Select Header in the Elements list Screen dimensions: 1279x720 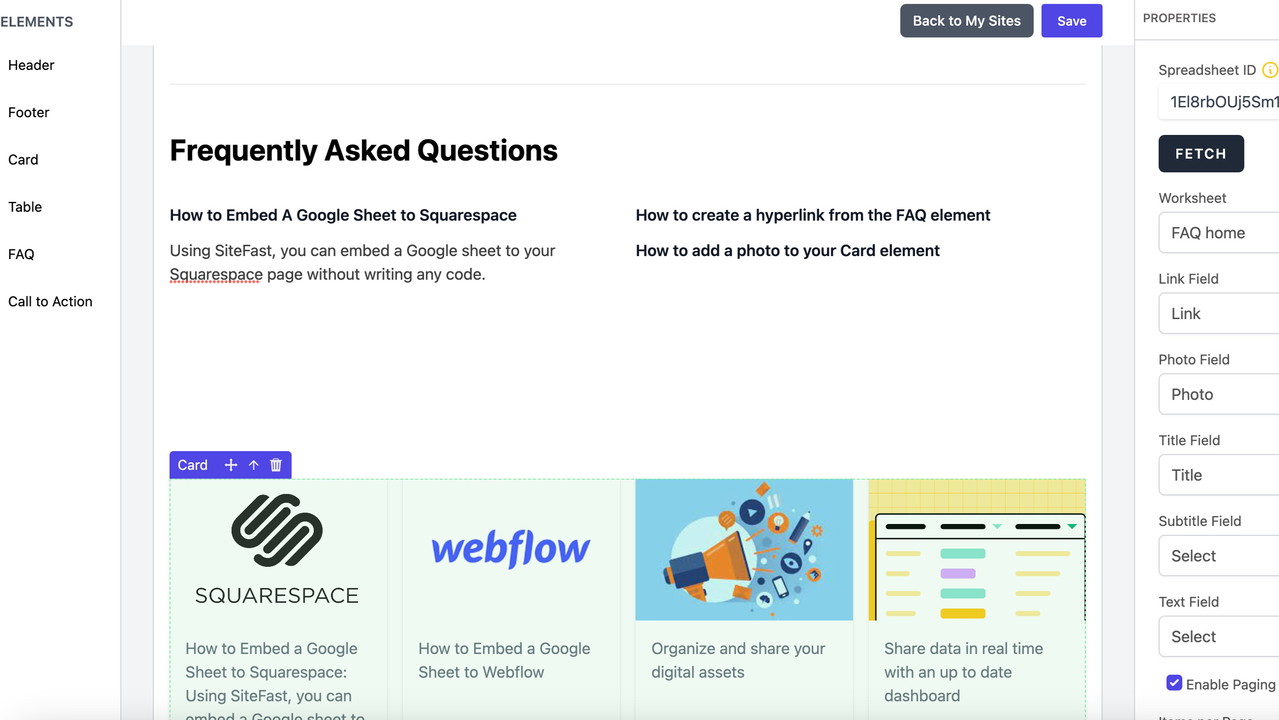click(31, 65)
